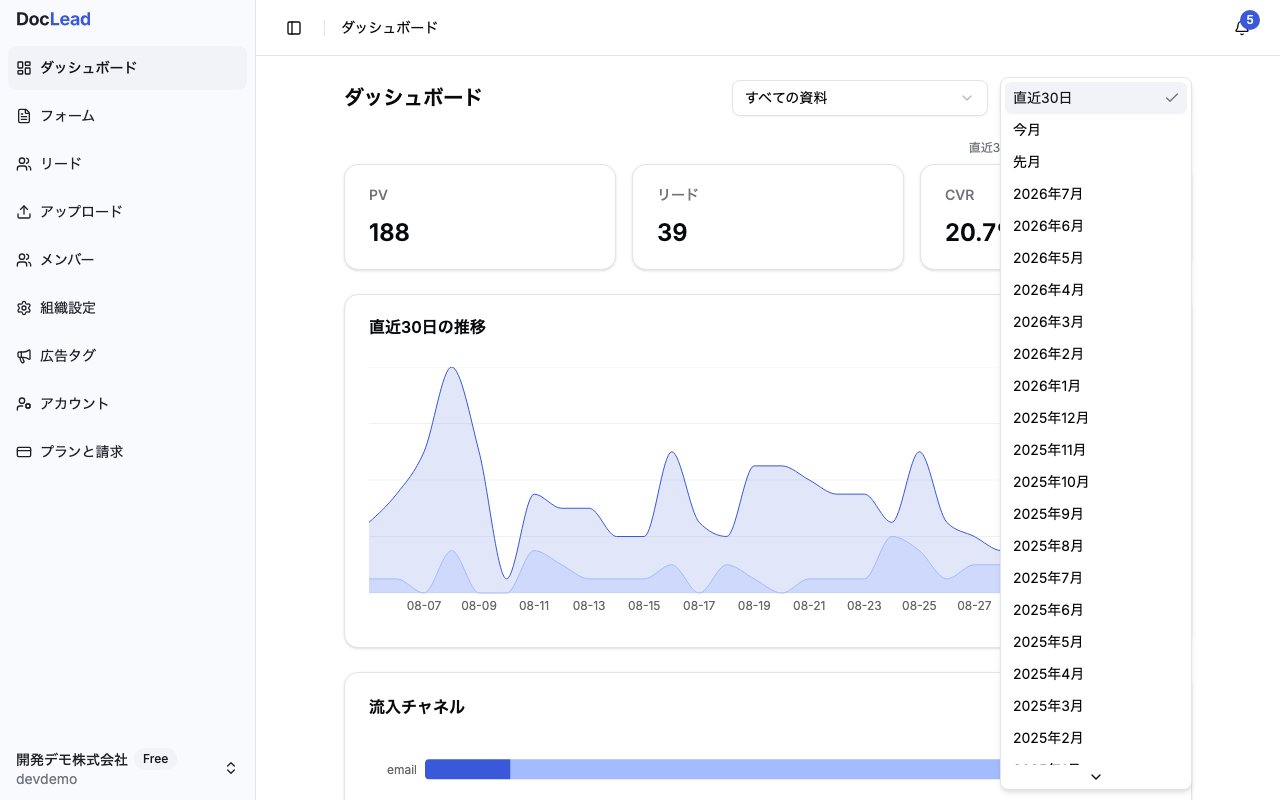The image size is (1280, 800).
Task: Click the organization settings gear icon
Action: point(24,308)
